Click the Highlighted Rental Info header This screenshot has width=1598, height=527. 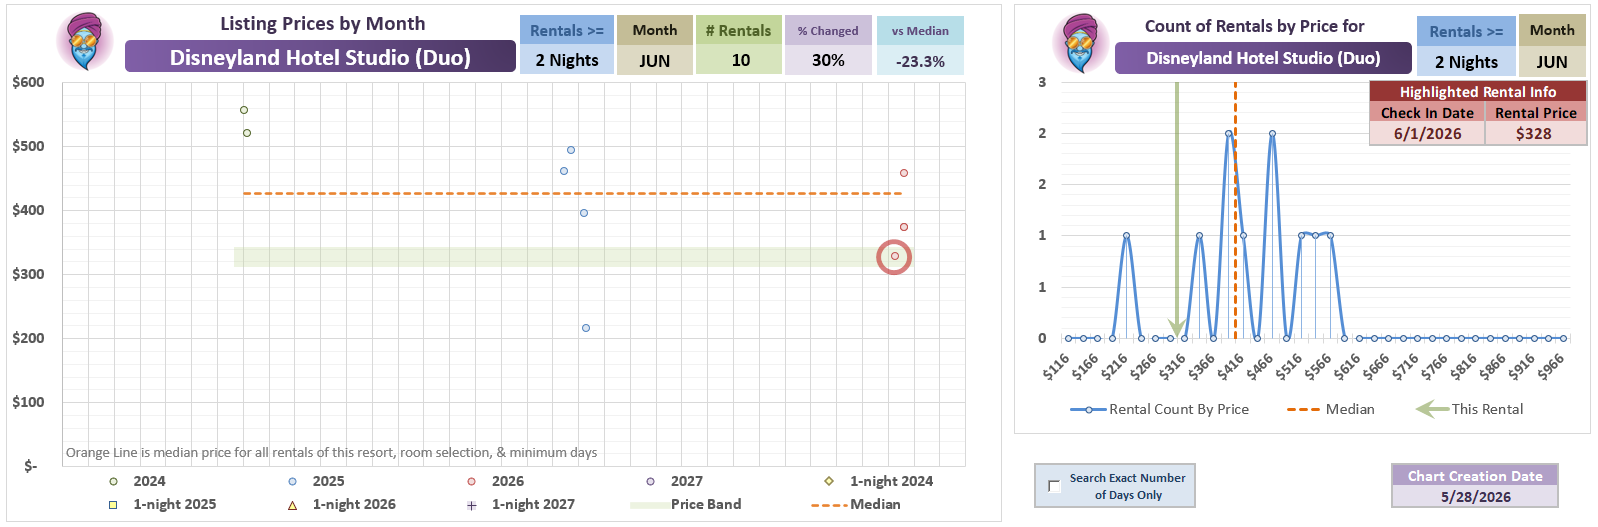coord(1477,91)
